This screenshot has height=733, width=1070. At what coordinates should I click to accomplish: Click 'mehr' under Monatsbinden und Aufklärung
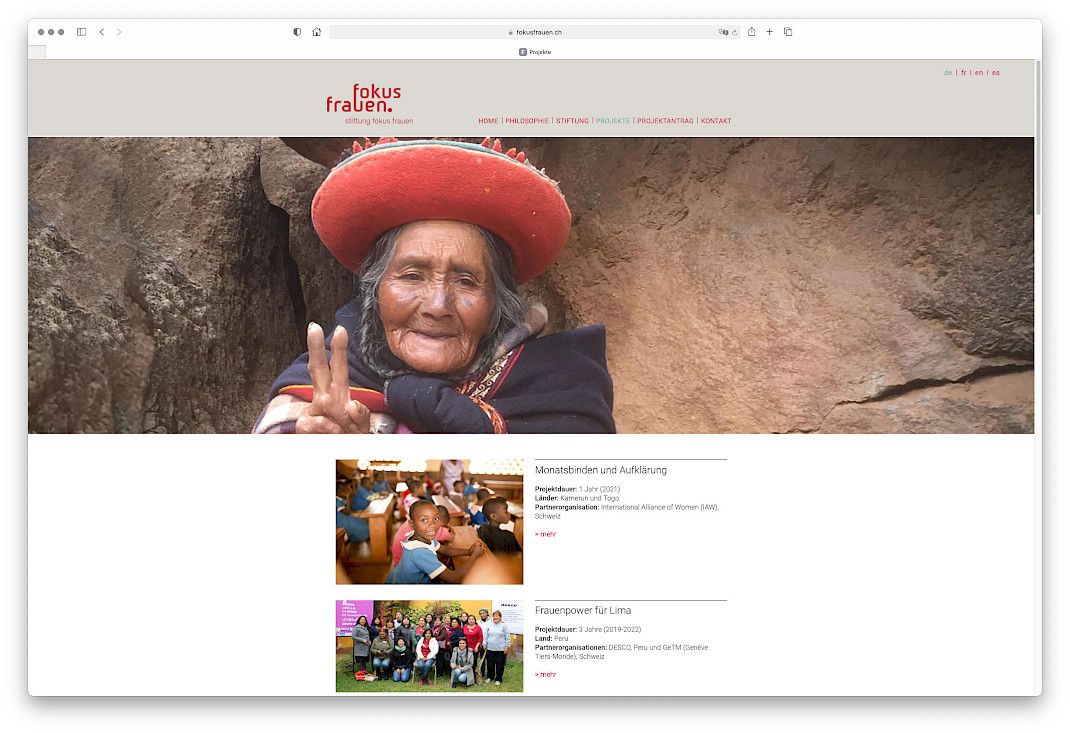546,534
